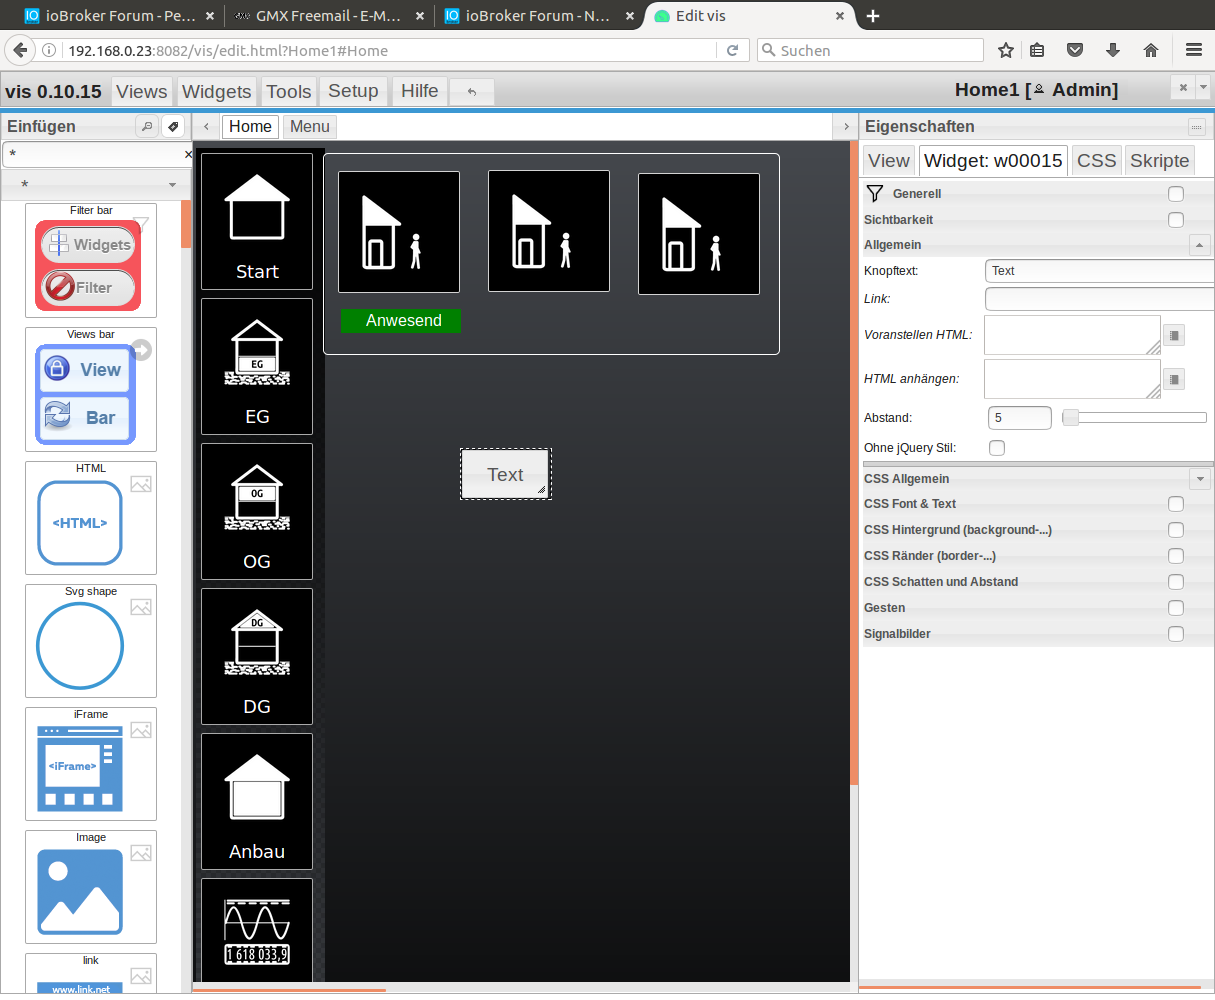This screenshot has width=1215, height=1000.
Task: Select the Text button widget on canvas
Action: 505,475
